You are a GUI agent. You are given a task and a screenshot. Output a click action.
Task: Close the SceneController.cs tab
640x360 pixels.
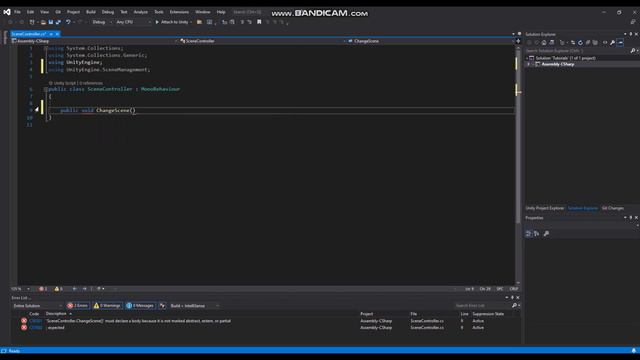point(57,34)
